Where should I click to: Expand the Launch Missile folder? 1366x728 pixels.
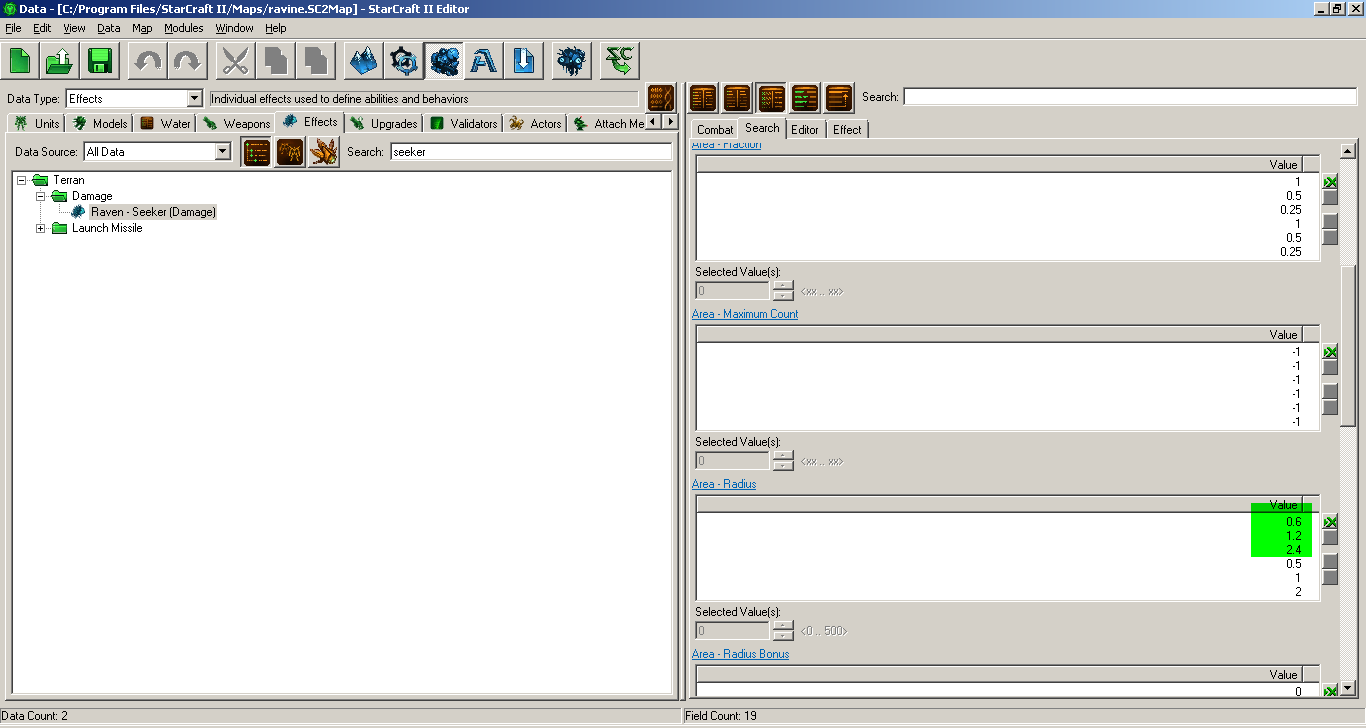[x=41, y=228]
